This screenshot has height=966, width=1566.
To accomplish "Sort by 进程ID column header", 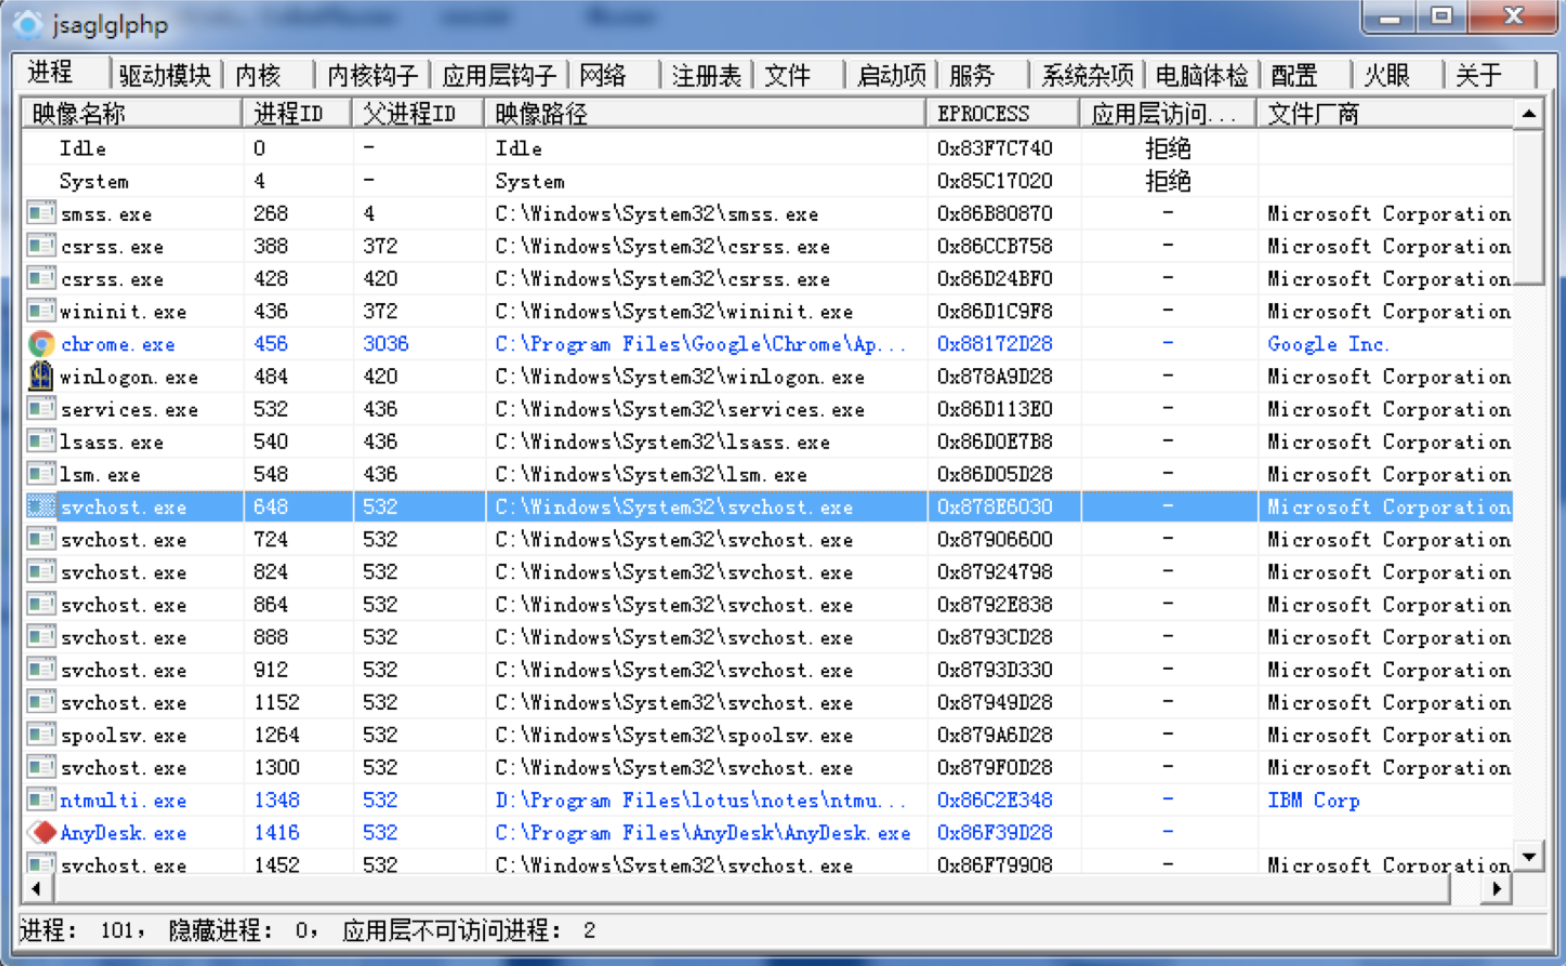I will coord(297,113).
